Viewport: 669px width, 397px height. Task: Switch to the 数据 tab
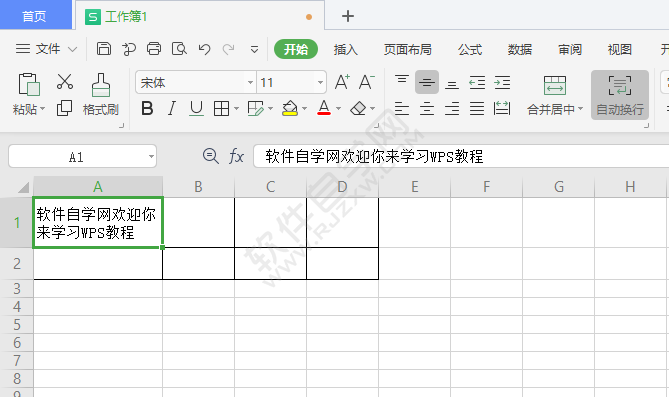[x=520, y=50]
